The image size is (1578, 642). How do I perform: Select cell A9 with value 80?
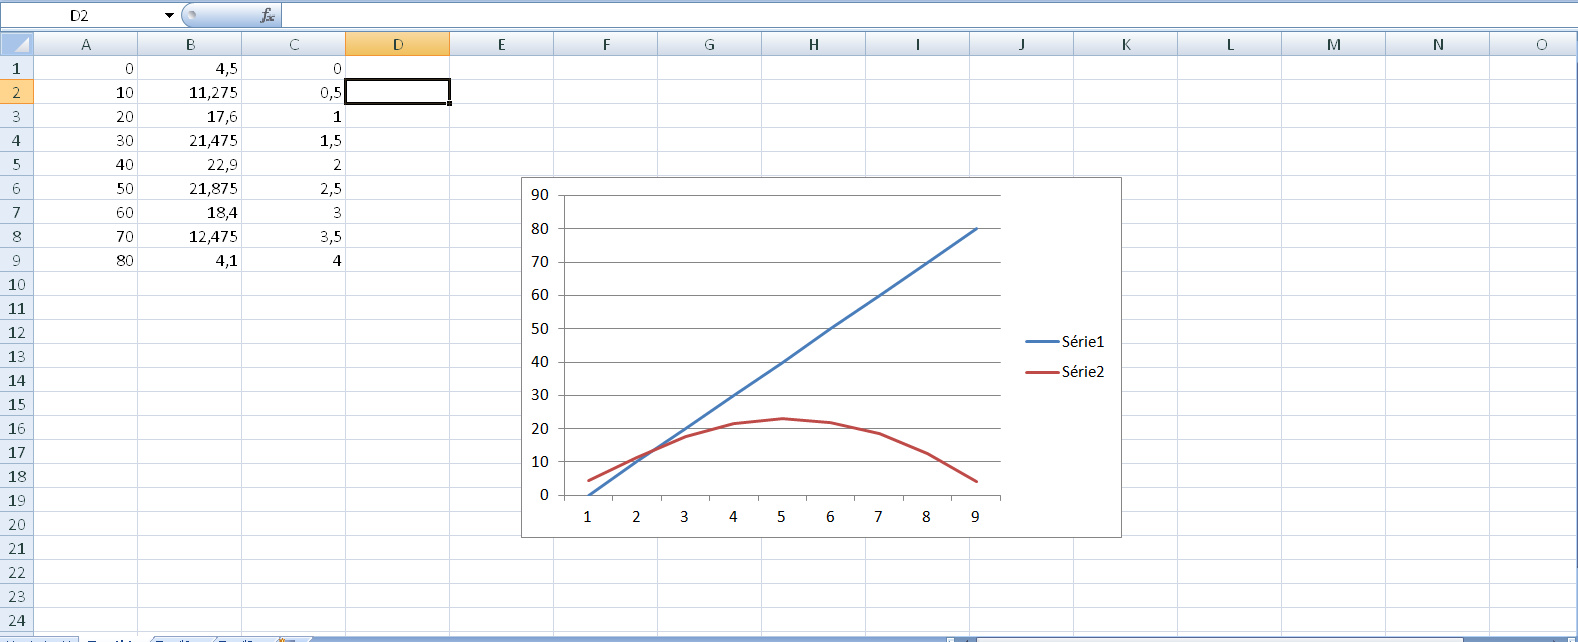click(x=86, y=260)
